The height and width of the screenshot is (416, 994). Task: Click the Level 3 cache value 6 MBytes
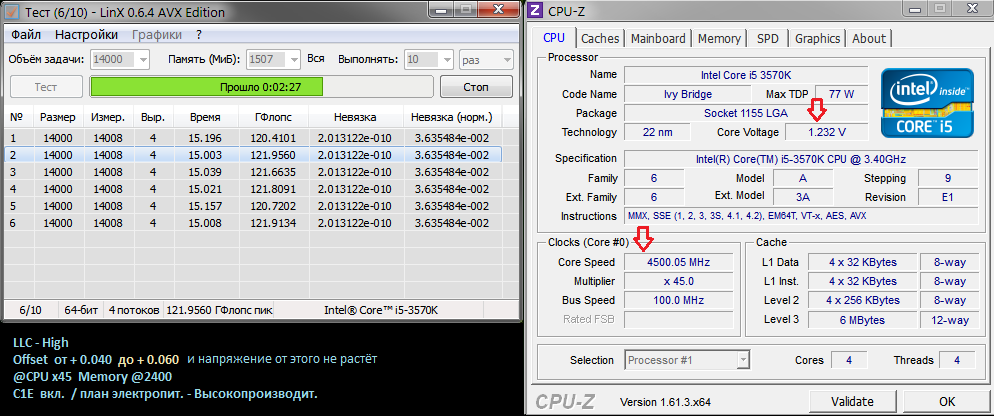coord(862,320)
